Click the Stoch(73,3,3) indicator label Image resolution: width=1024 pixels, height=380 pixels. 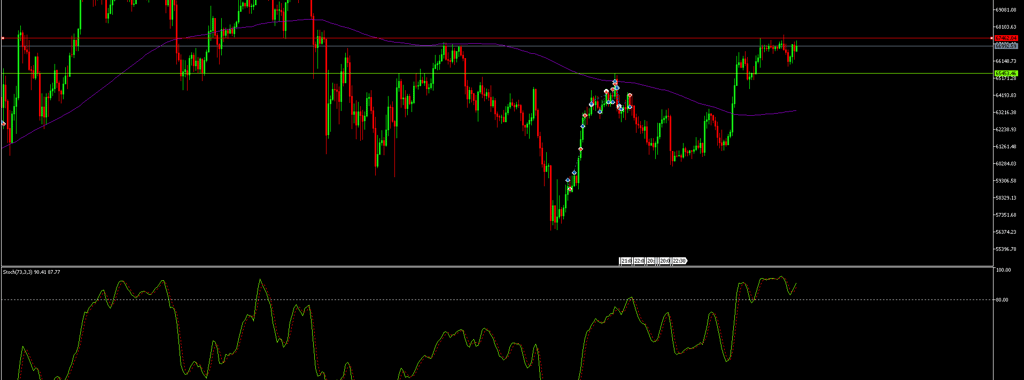[31, 271]
